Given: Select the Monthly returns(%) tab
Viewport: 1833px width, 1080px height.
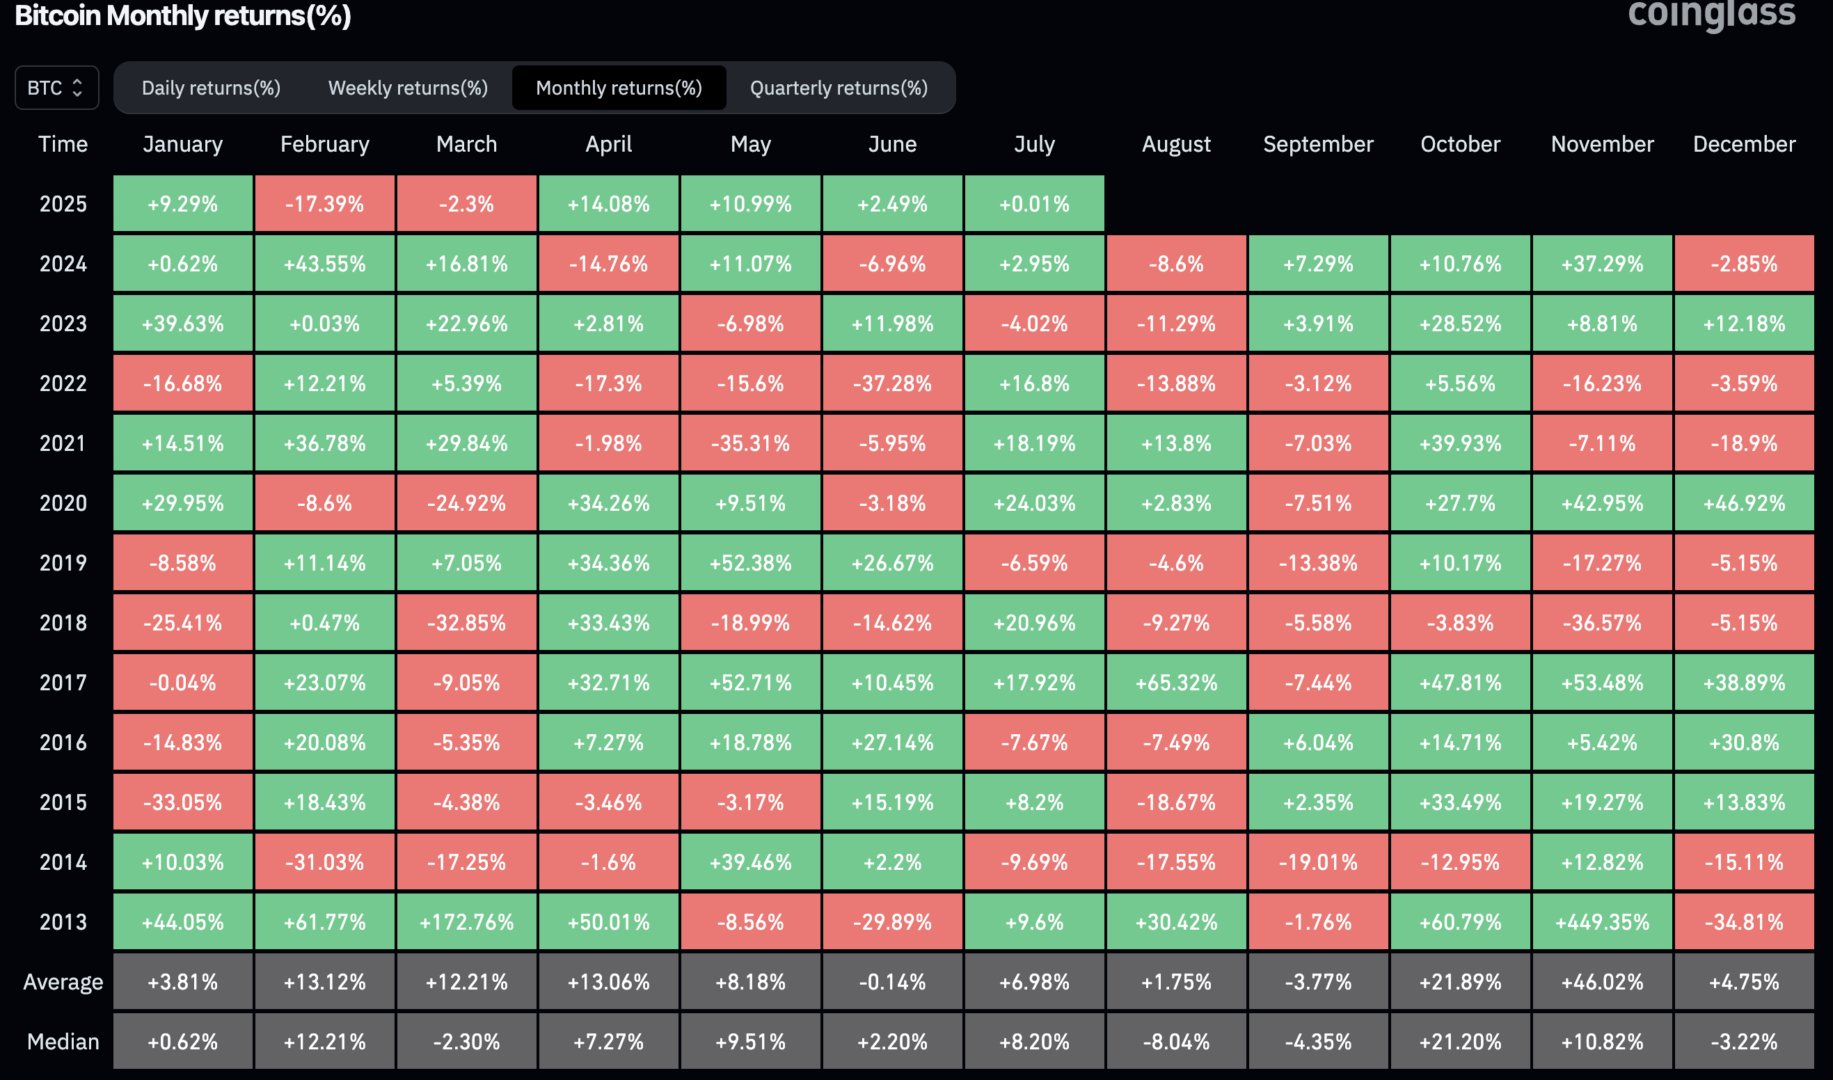Looking at the screenshot, I should [x=619, y=88].
